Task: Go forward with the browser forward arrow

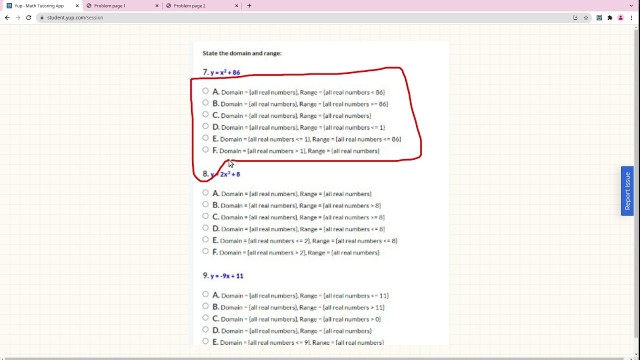Action: 18,18
